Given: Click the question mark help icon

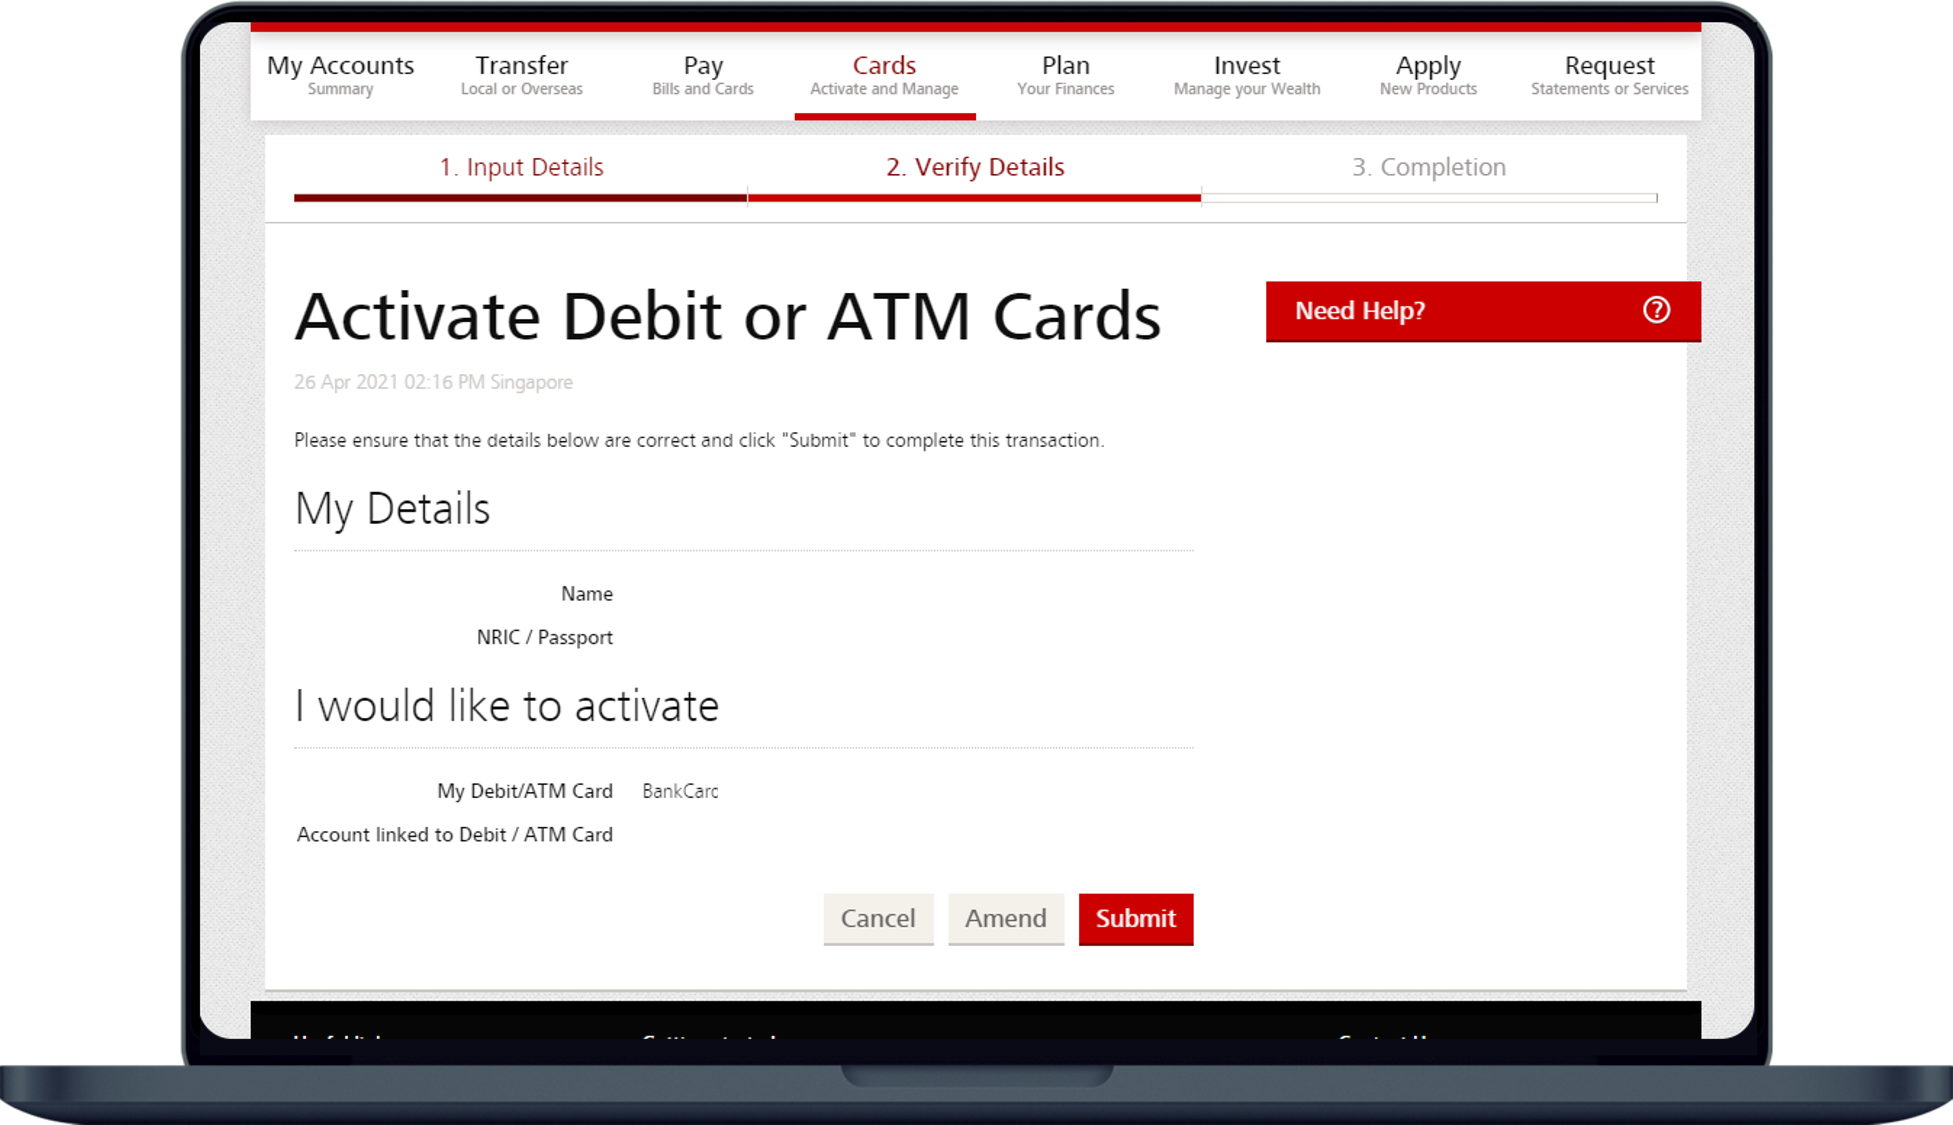Looking at the screenshot, I should click(x=1656, y=310).
